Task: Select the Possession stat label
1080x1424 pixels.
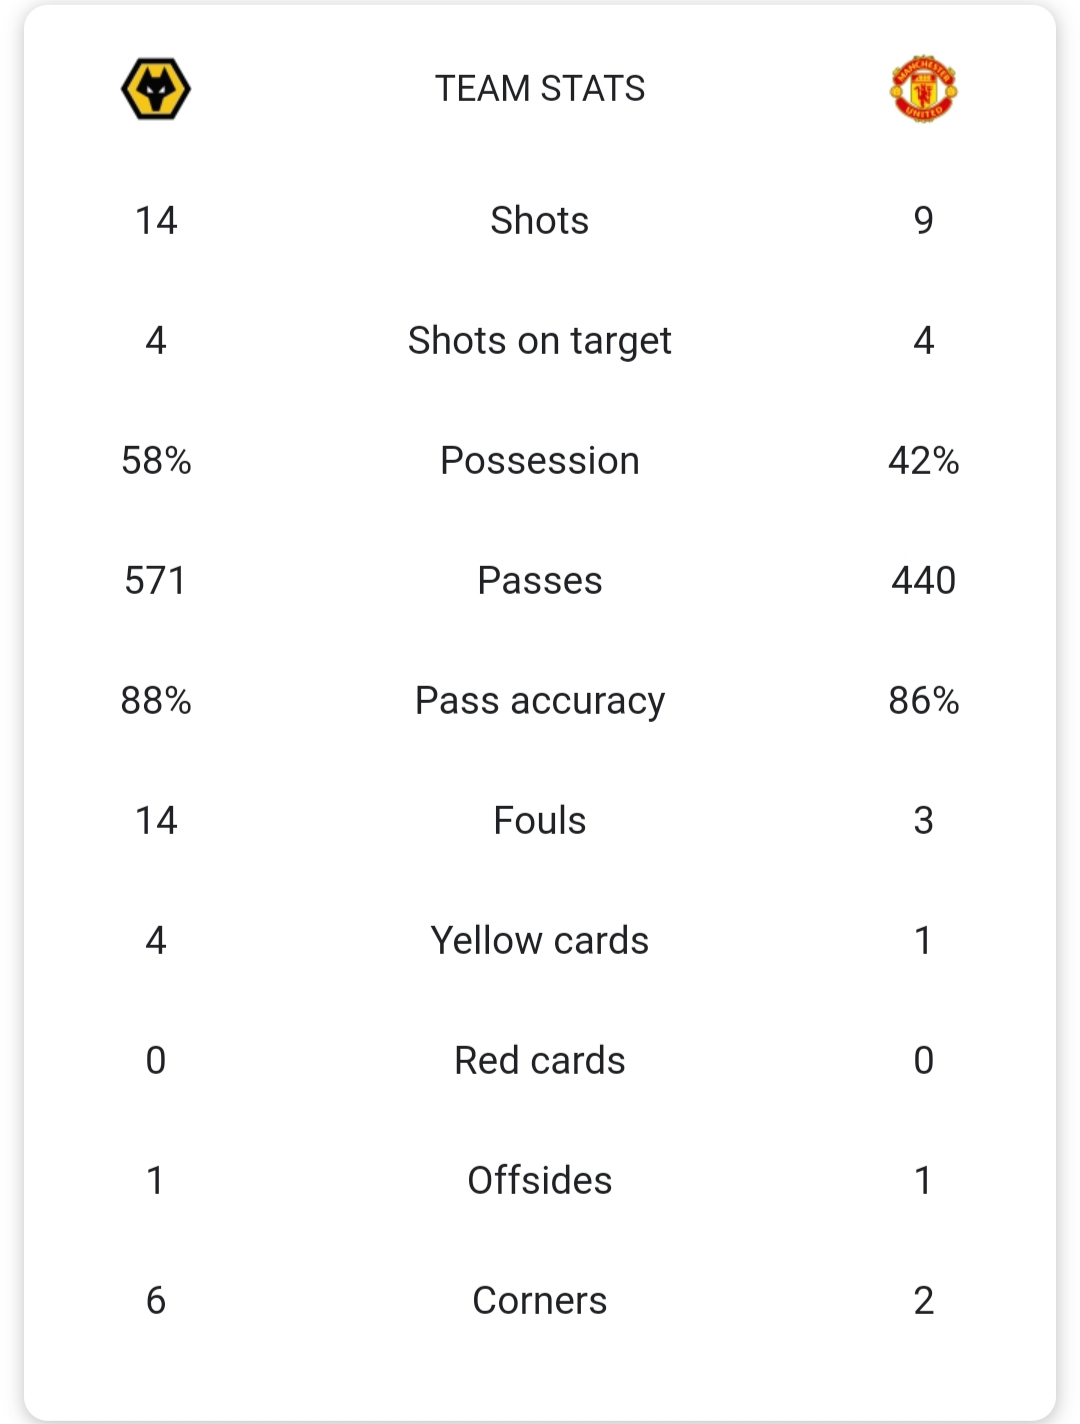Action: click(x=540, y=461)
